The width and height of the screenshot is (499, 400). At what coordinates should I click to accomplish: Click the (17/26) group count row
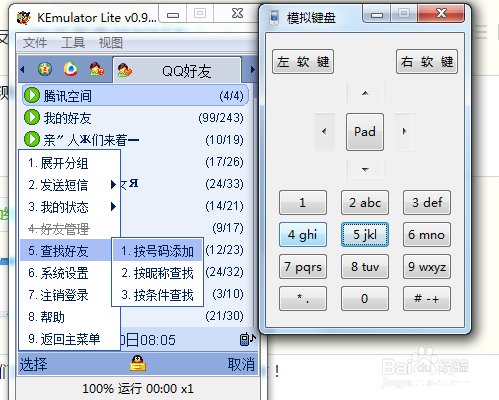(x=224, y=162)
